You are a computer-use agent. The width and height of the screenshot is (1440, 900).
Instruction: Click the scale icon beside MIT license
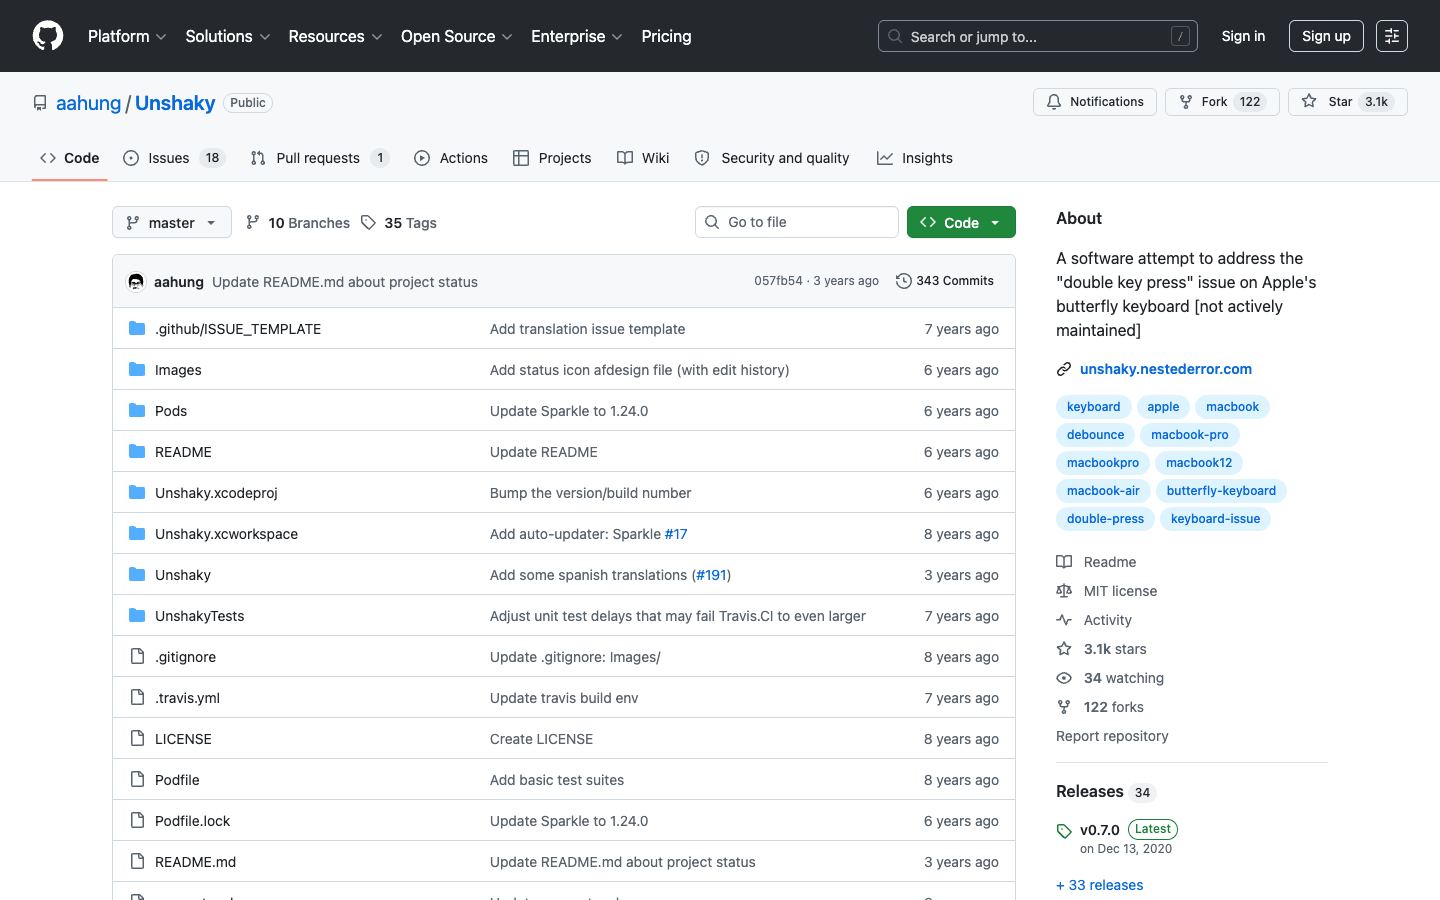(1064, 591)
